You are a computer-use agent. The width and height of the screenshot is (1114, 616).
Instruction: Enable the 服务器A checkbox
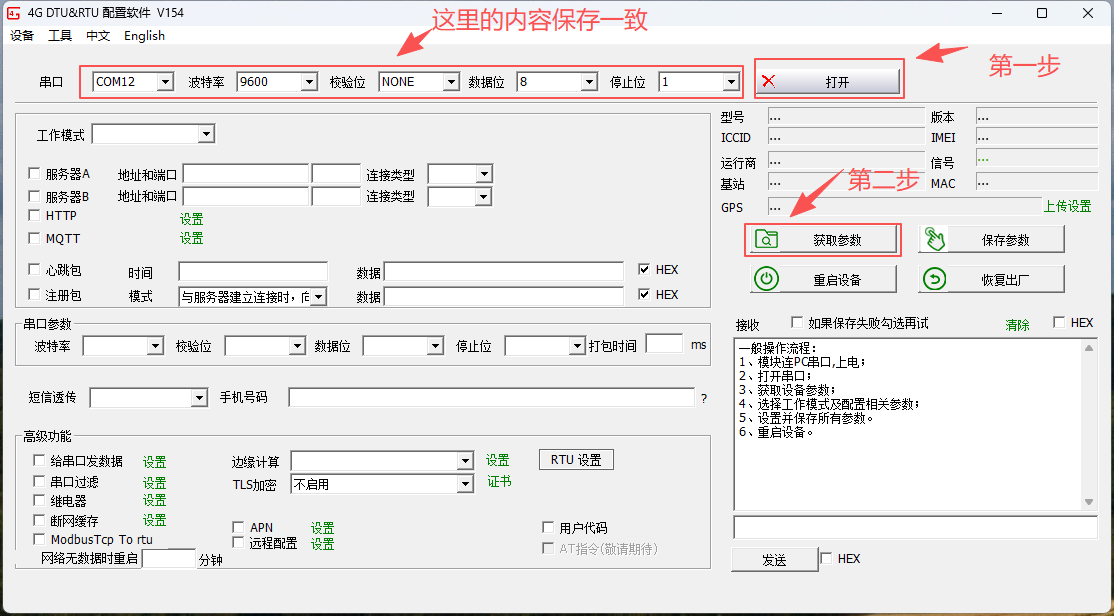[x=35, y=173]
